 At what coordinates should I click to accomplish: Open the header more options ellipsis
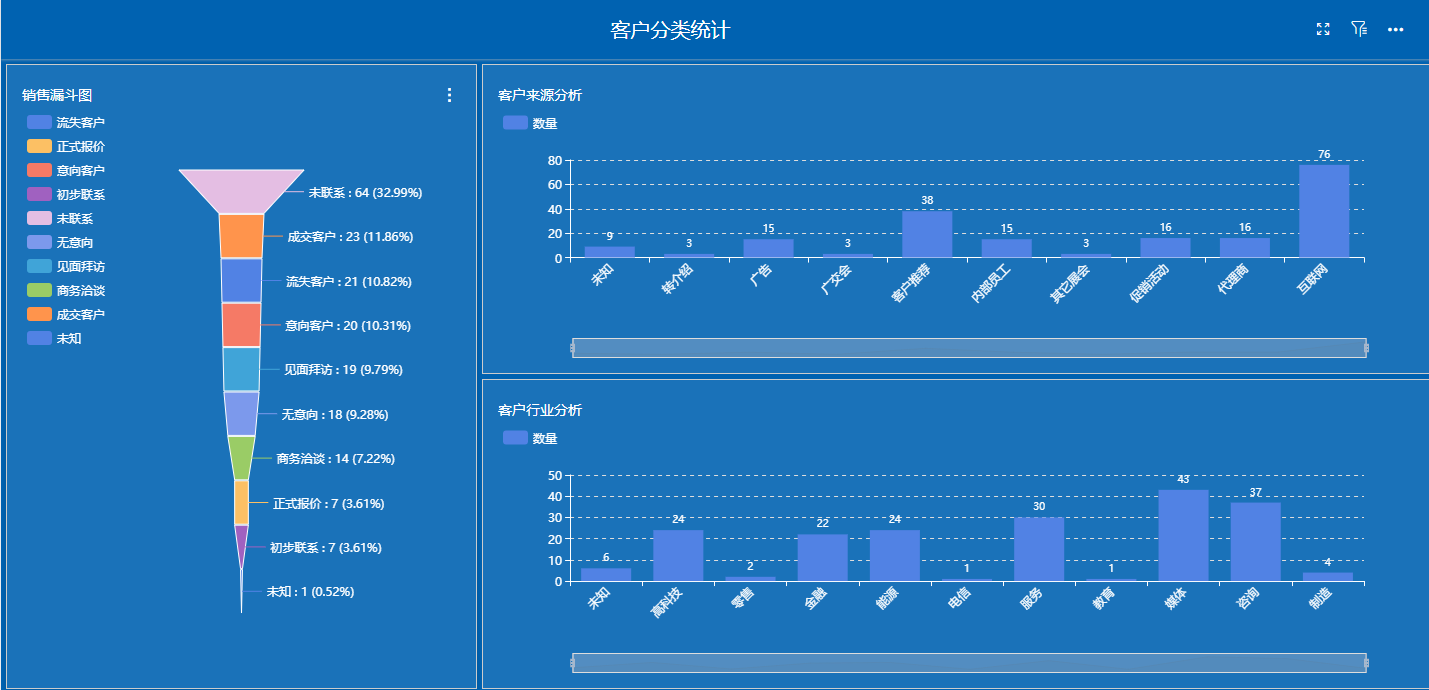pyautogui.click(x=1395, y=30)
